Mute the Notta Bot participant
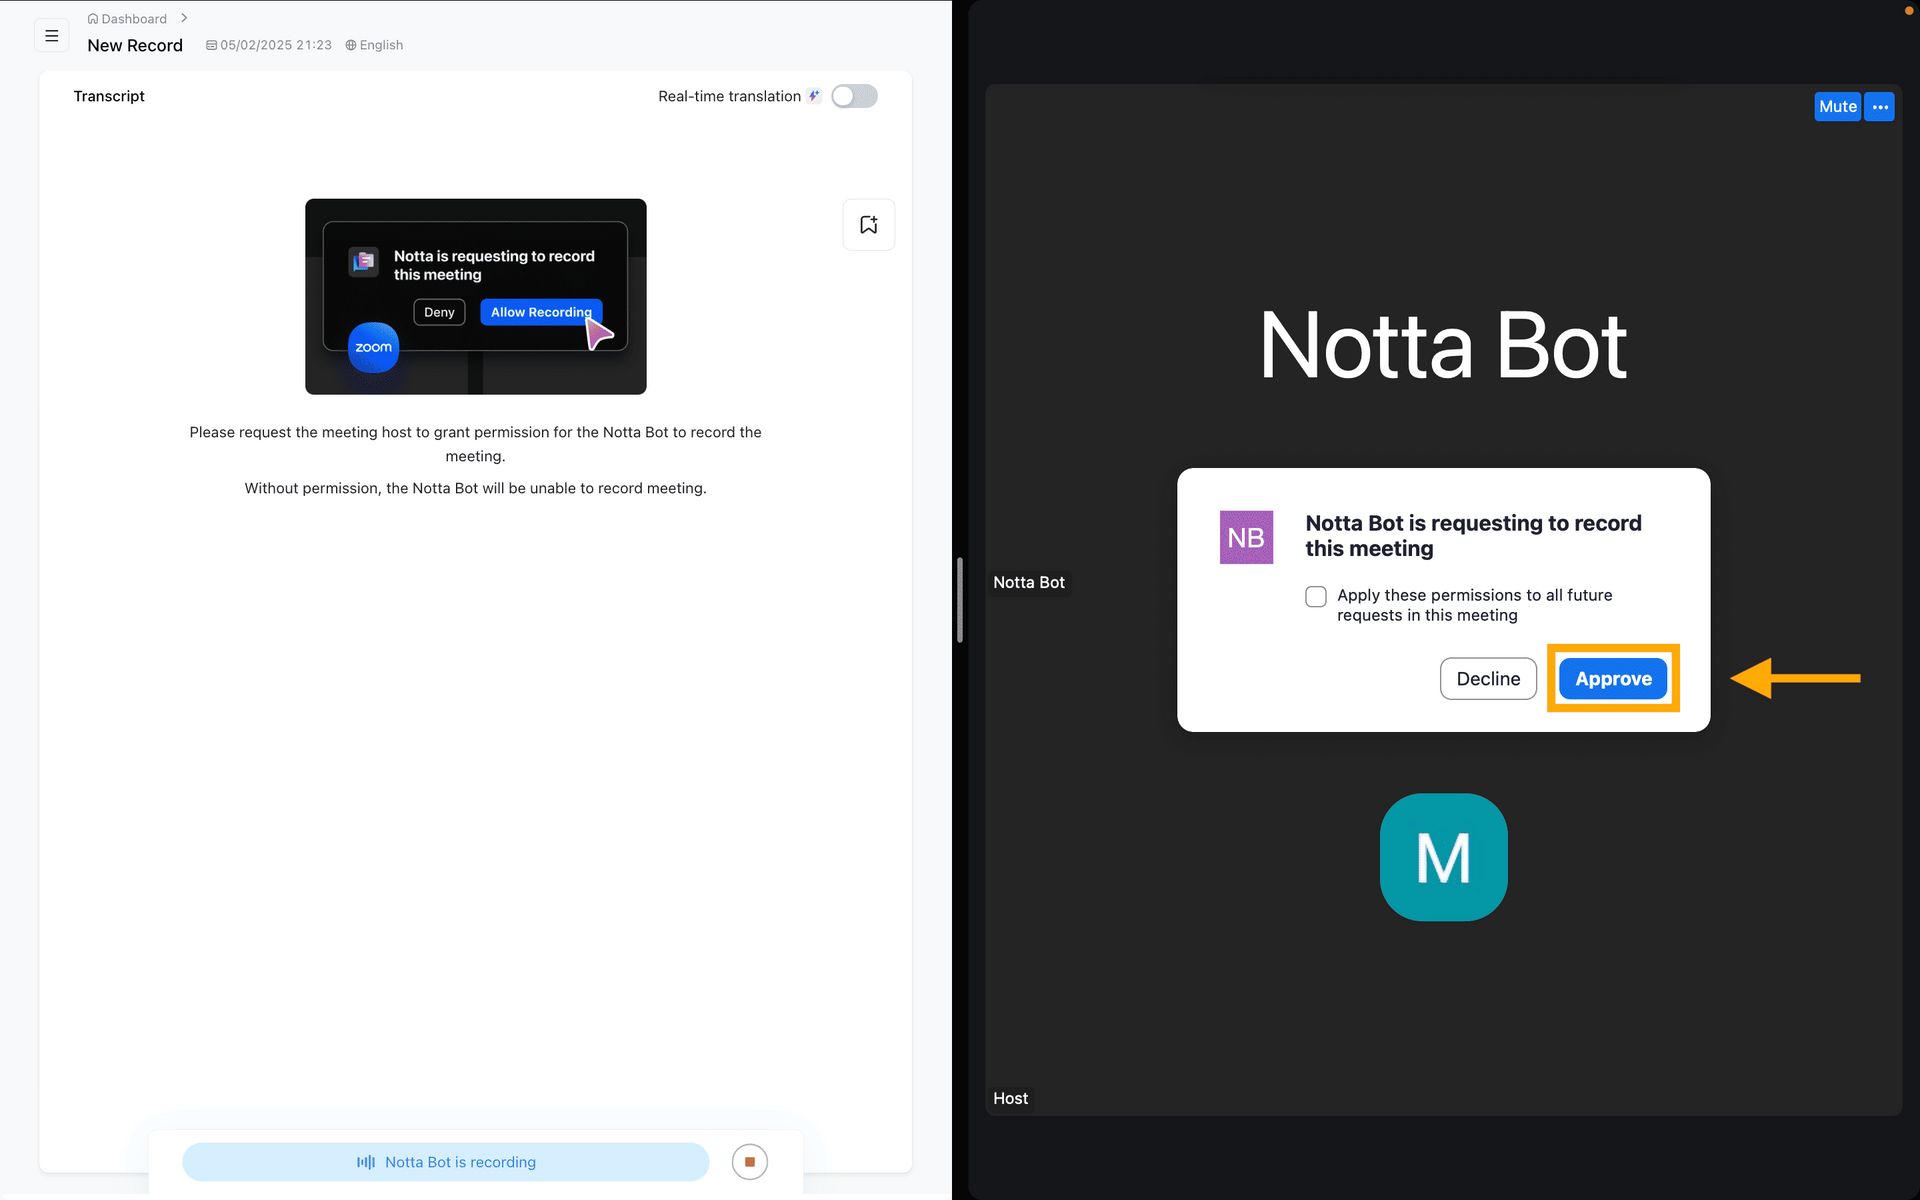This screenshot has width=1920, height=1200. (x=1837, y=107)
